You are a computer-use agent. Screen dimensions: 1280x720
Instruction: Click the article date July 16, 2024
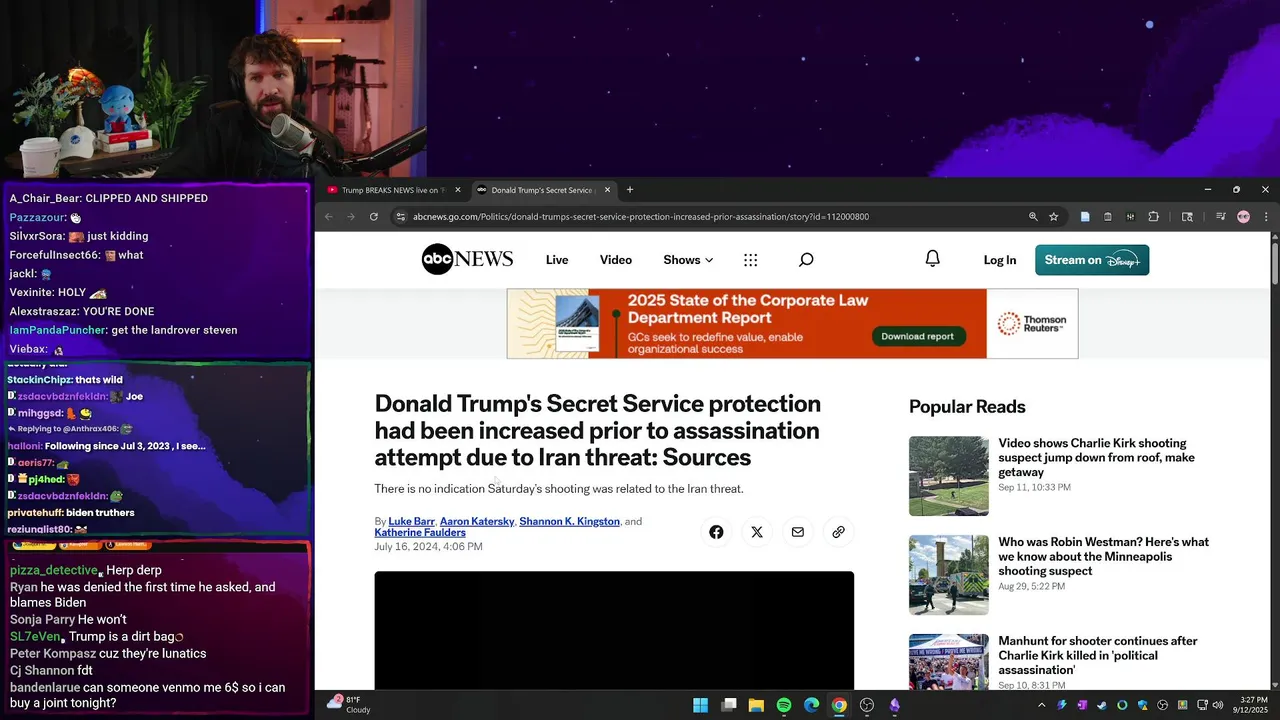pos(428,547)
